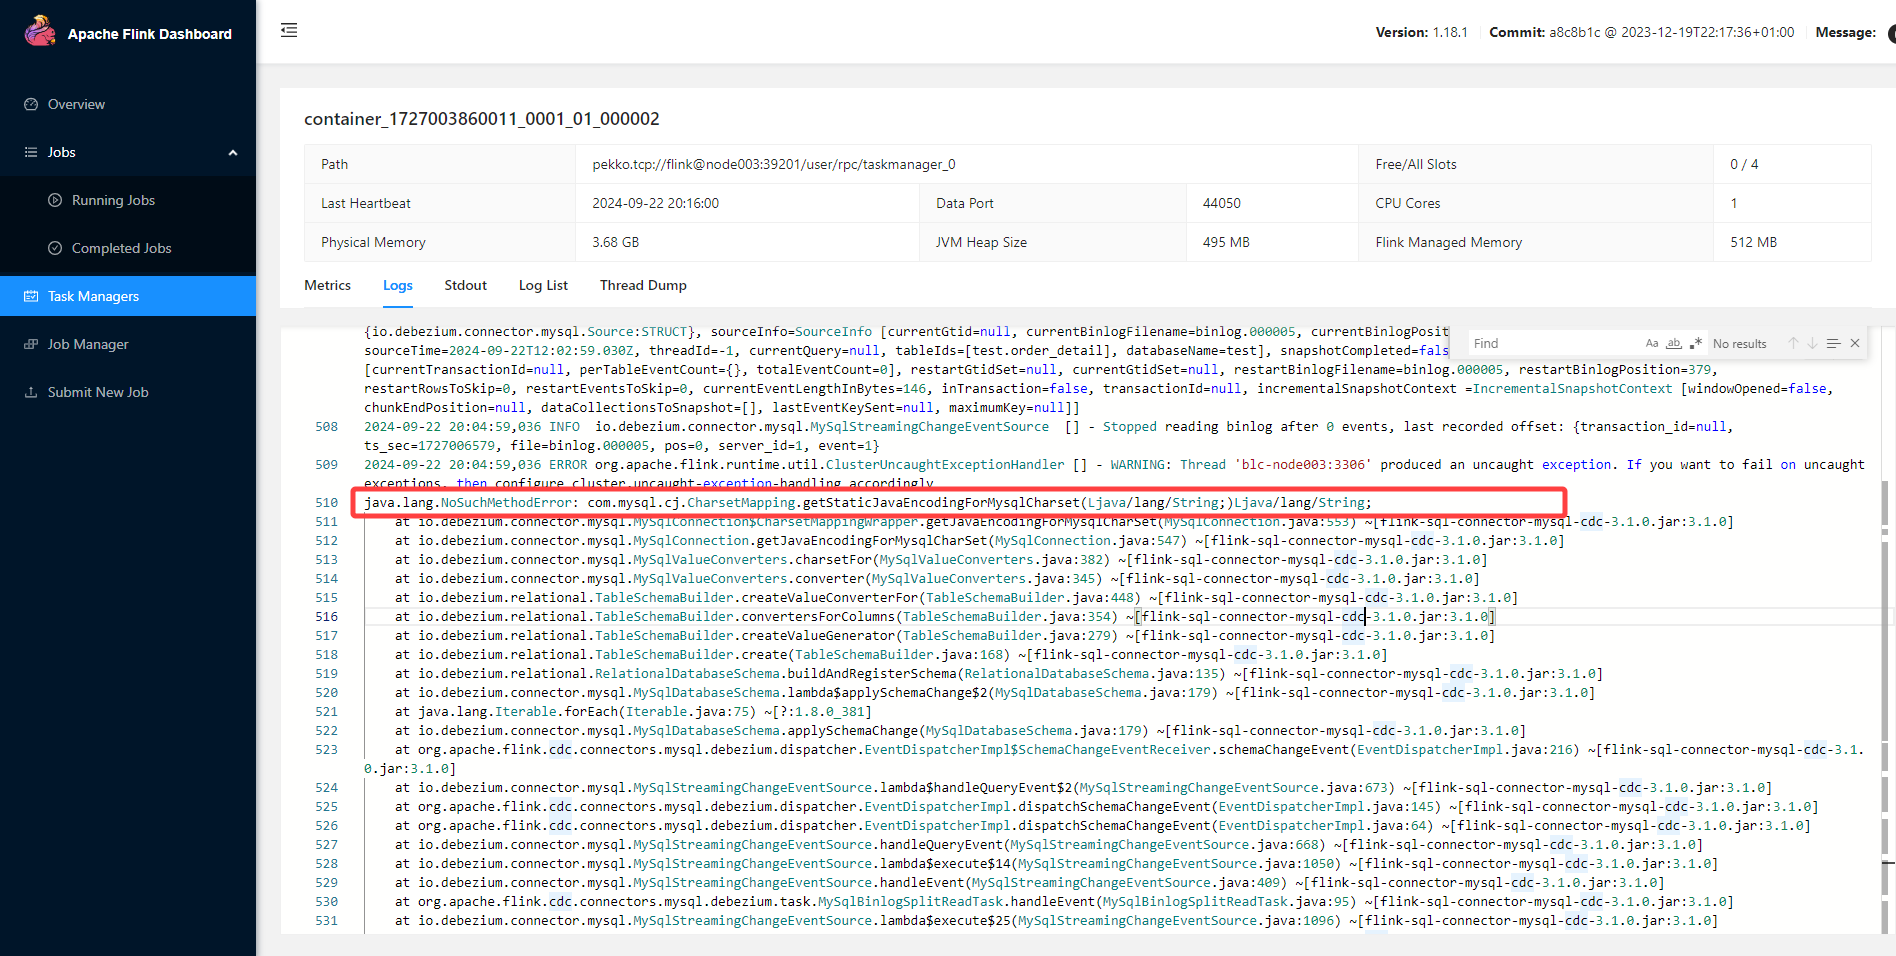Focus the Find input field
Viewport: 1896px width, 956px height.
click(1555, 343)
